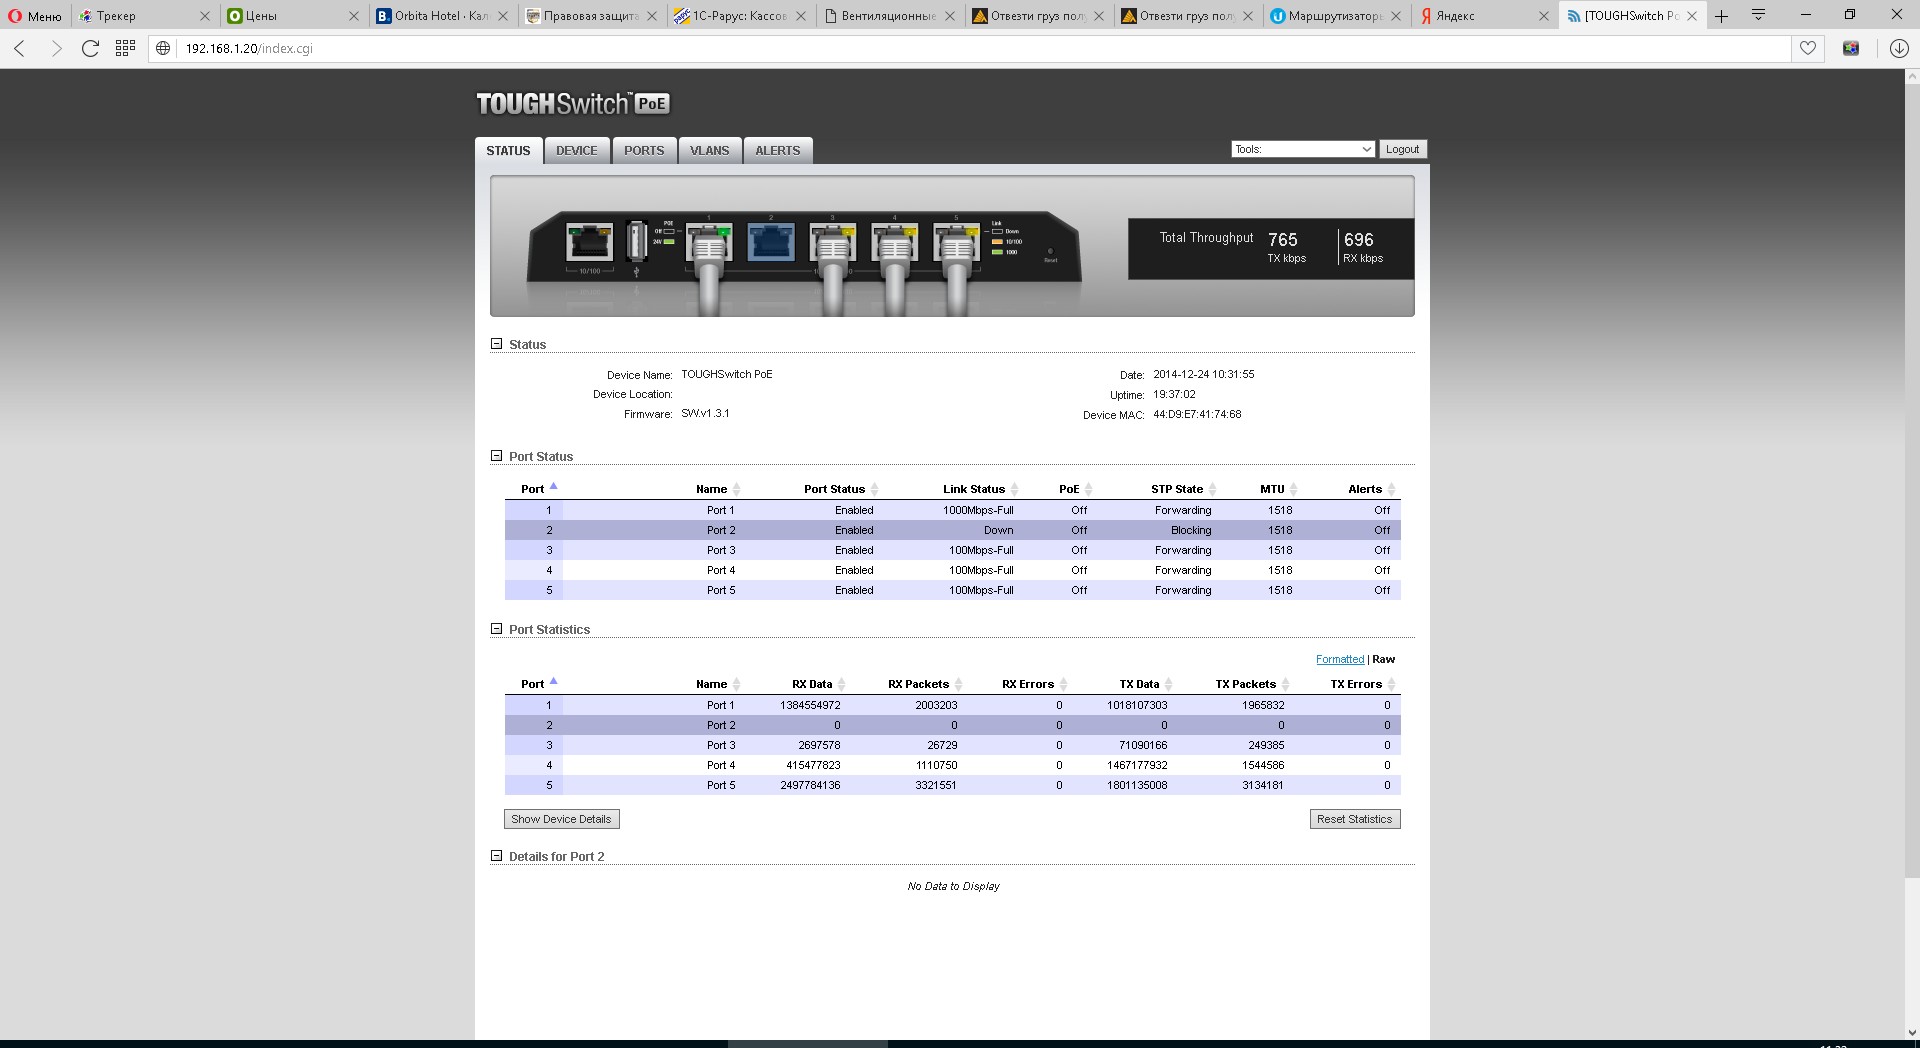
Task: Open the Tools dropdown
Action: pyautogui.click(x=1303, y=149)
